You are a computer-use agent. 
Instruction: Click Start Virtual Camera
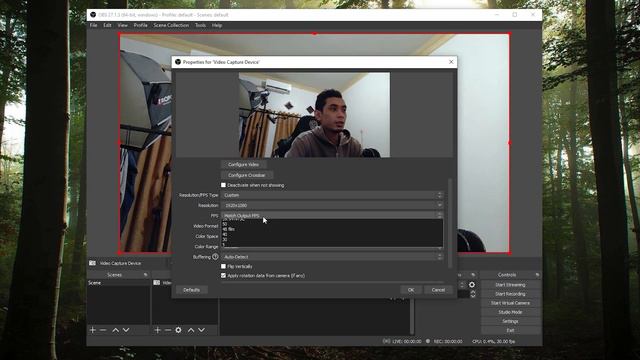tap(510, 303)
